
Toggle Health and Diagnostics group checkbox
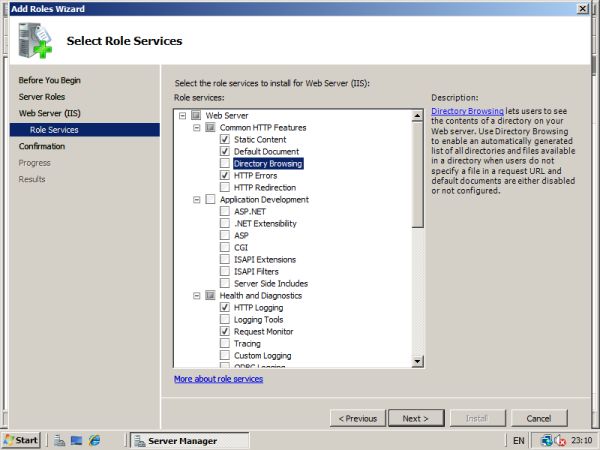point(210,295)
